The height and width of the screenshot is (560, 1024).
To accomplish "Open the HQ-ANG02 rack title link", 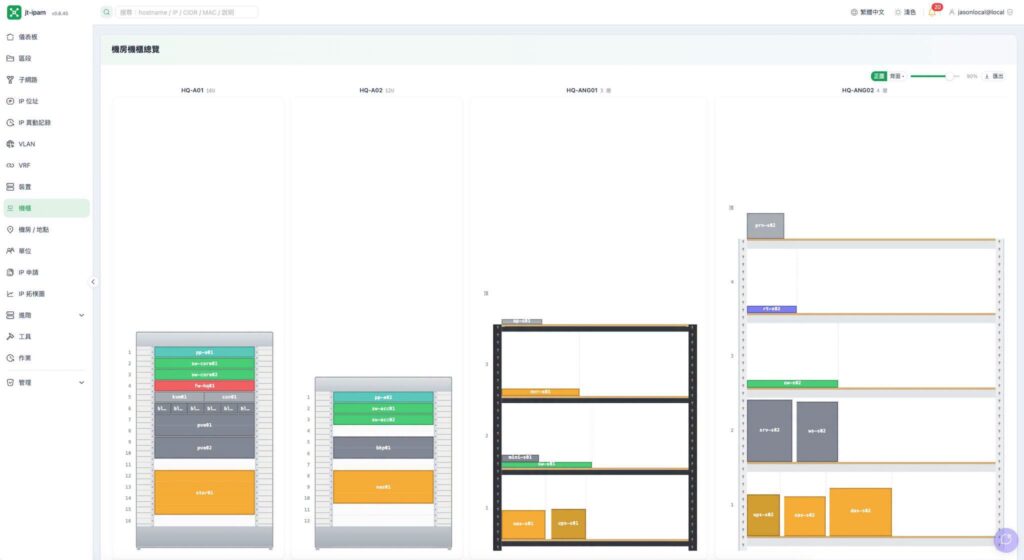I will tap(857, 90).
